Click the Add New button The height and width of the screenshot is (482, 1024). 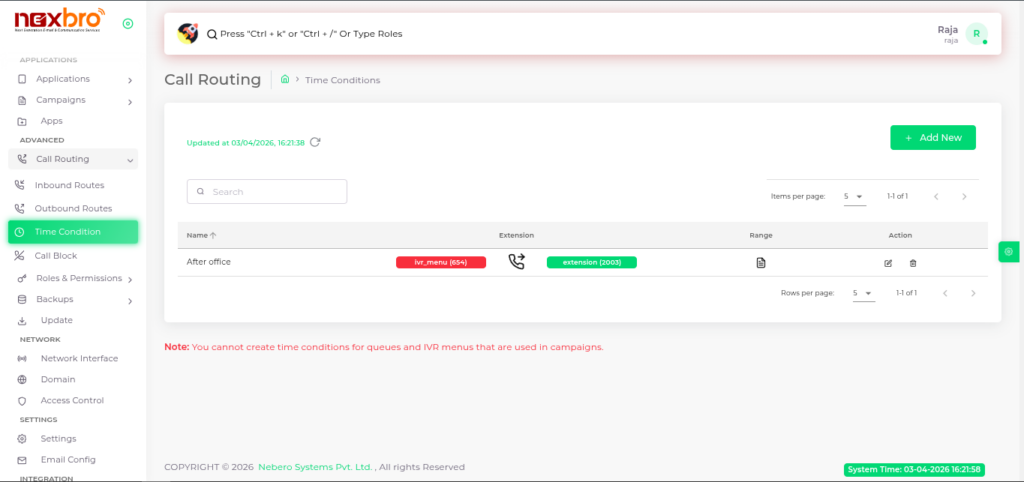[x=932, y=138]
